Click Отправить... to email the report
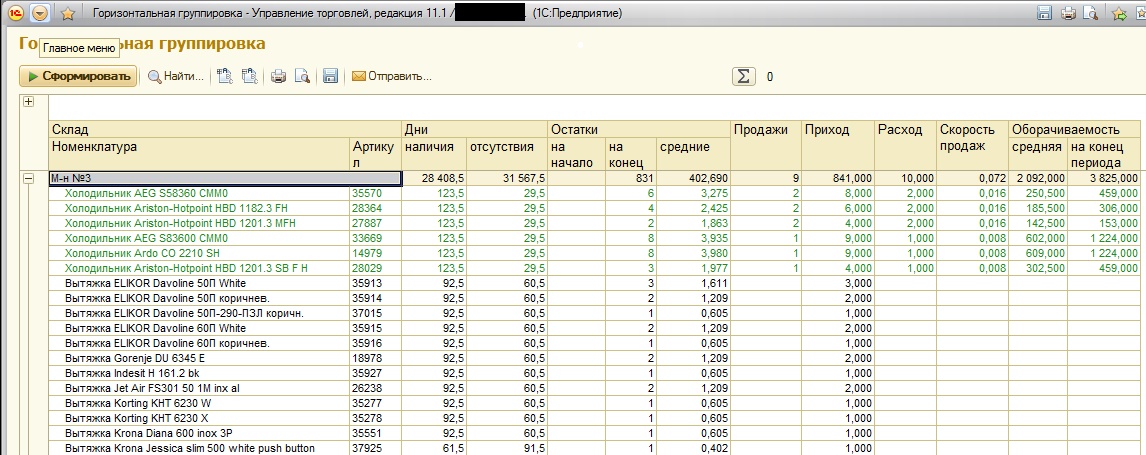 [392, 76]
